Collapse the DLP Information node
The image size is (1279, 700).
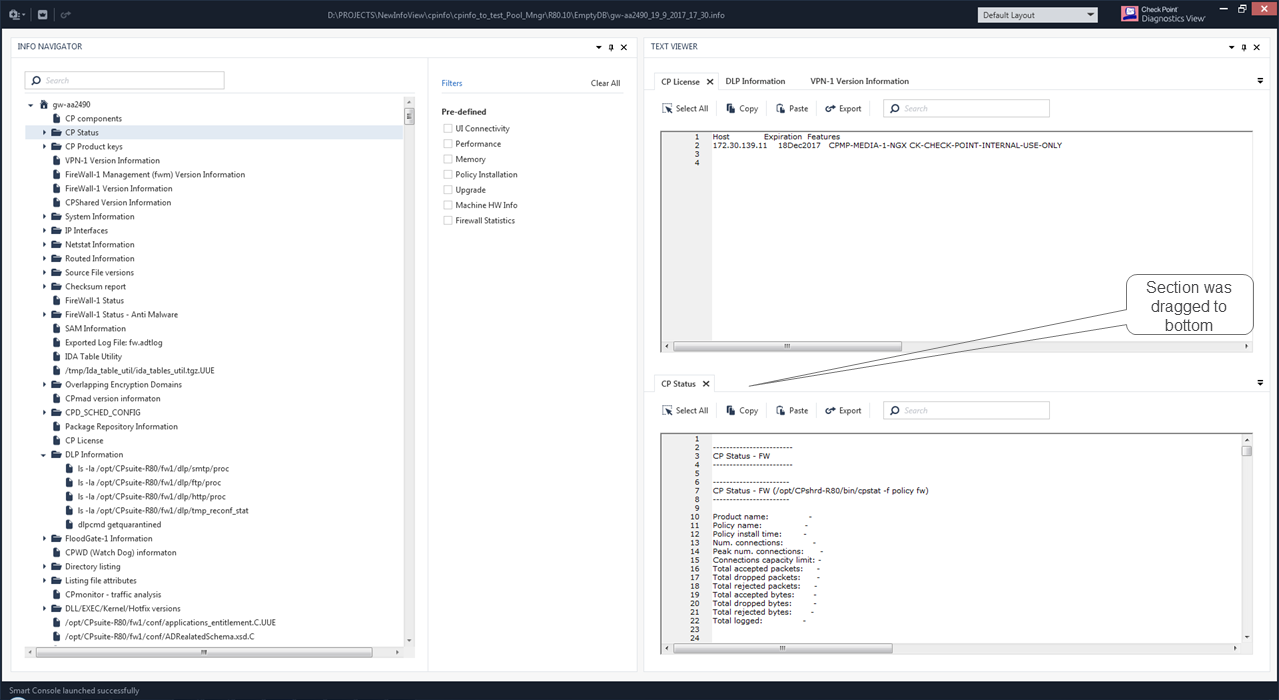click(44, 454)
